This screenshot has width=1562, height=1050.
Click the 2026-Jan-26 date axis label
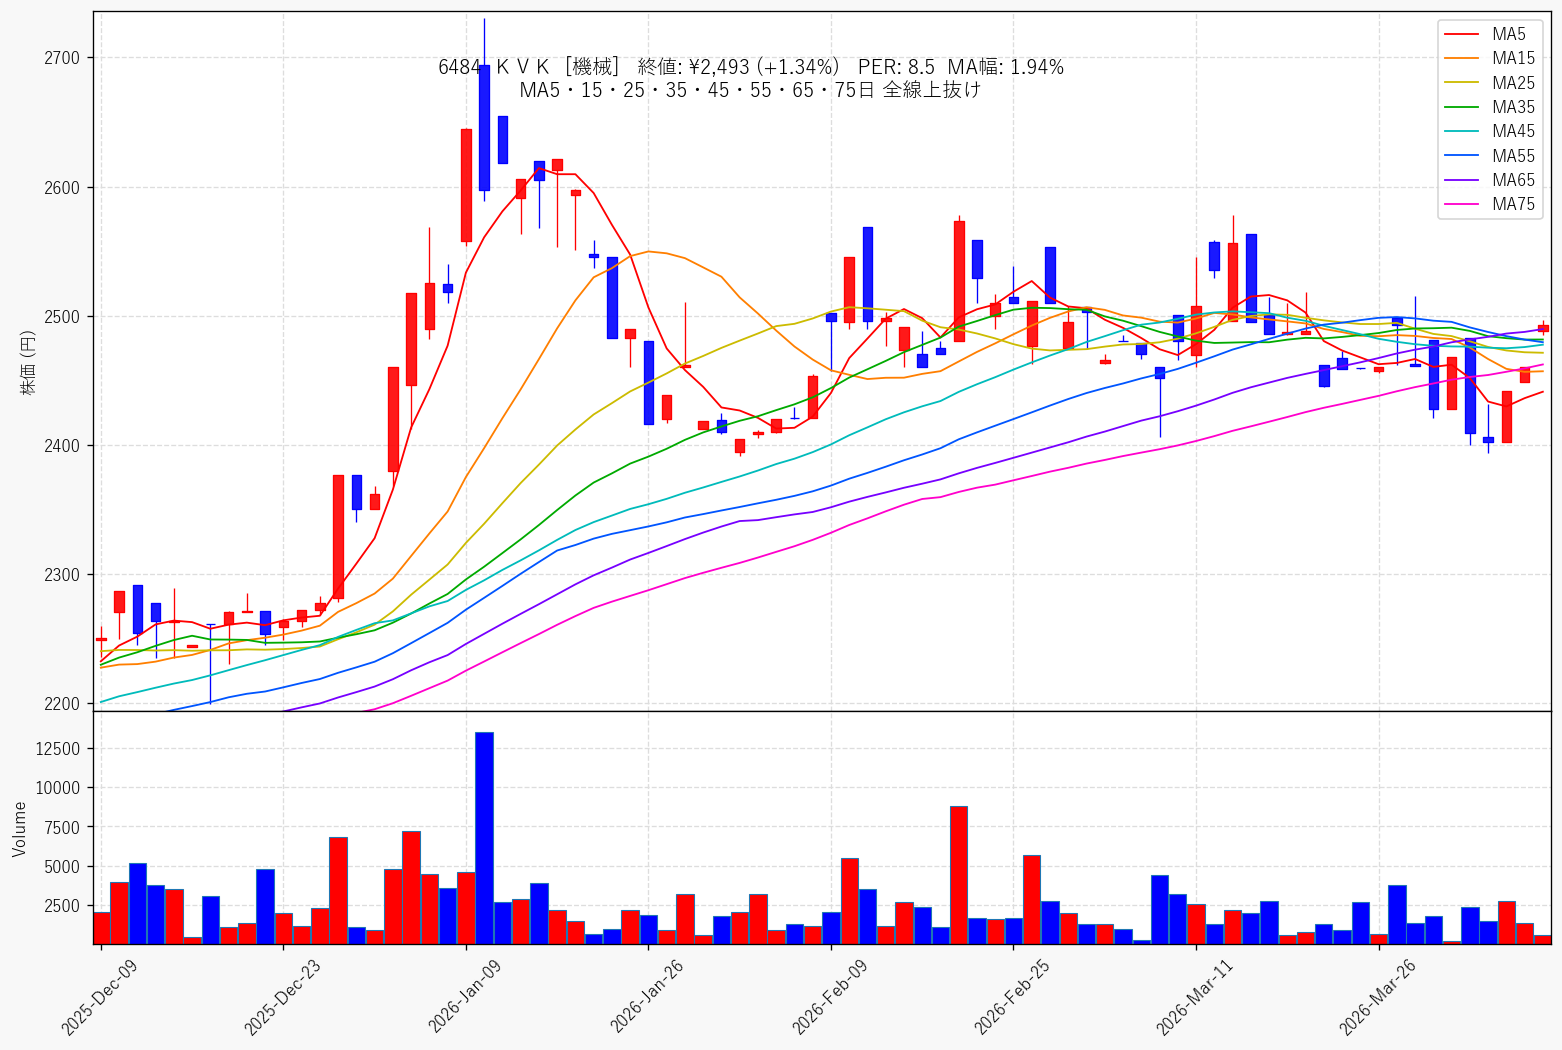point(648,997)
